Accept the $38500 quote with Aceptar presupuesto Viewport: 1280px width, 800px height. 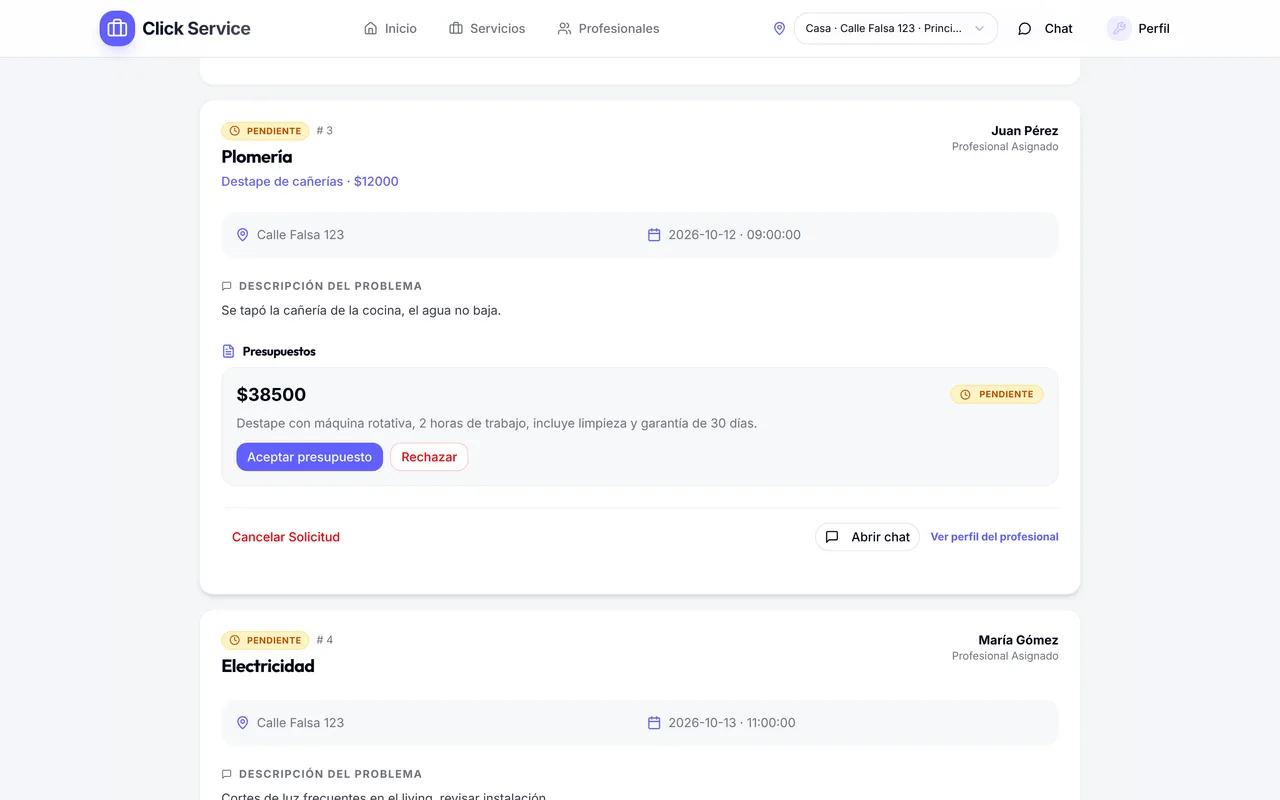click(310, 457)
